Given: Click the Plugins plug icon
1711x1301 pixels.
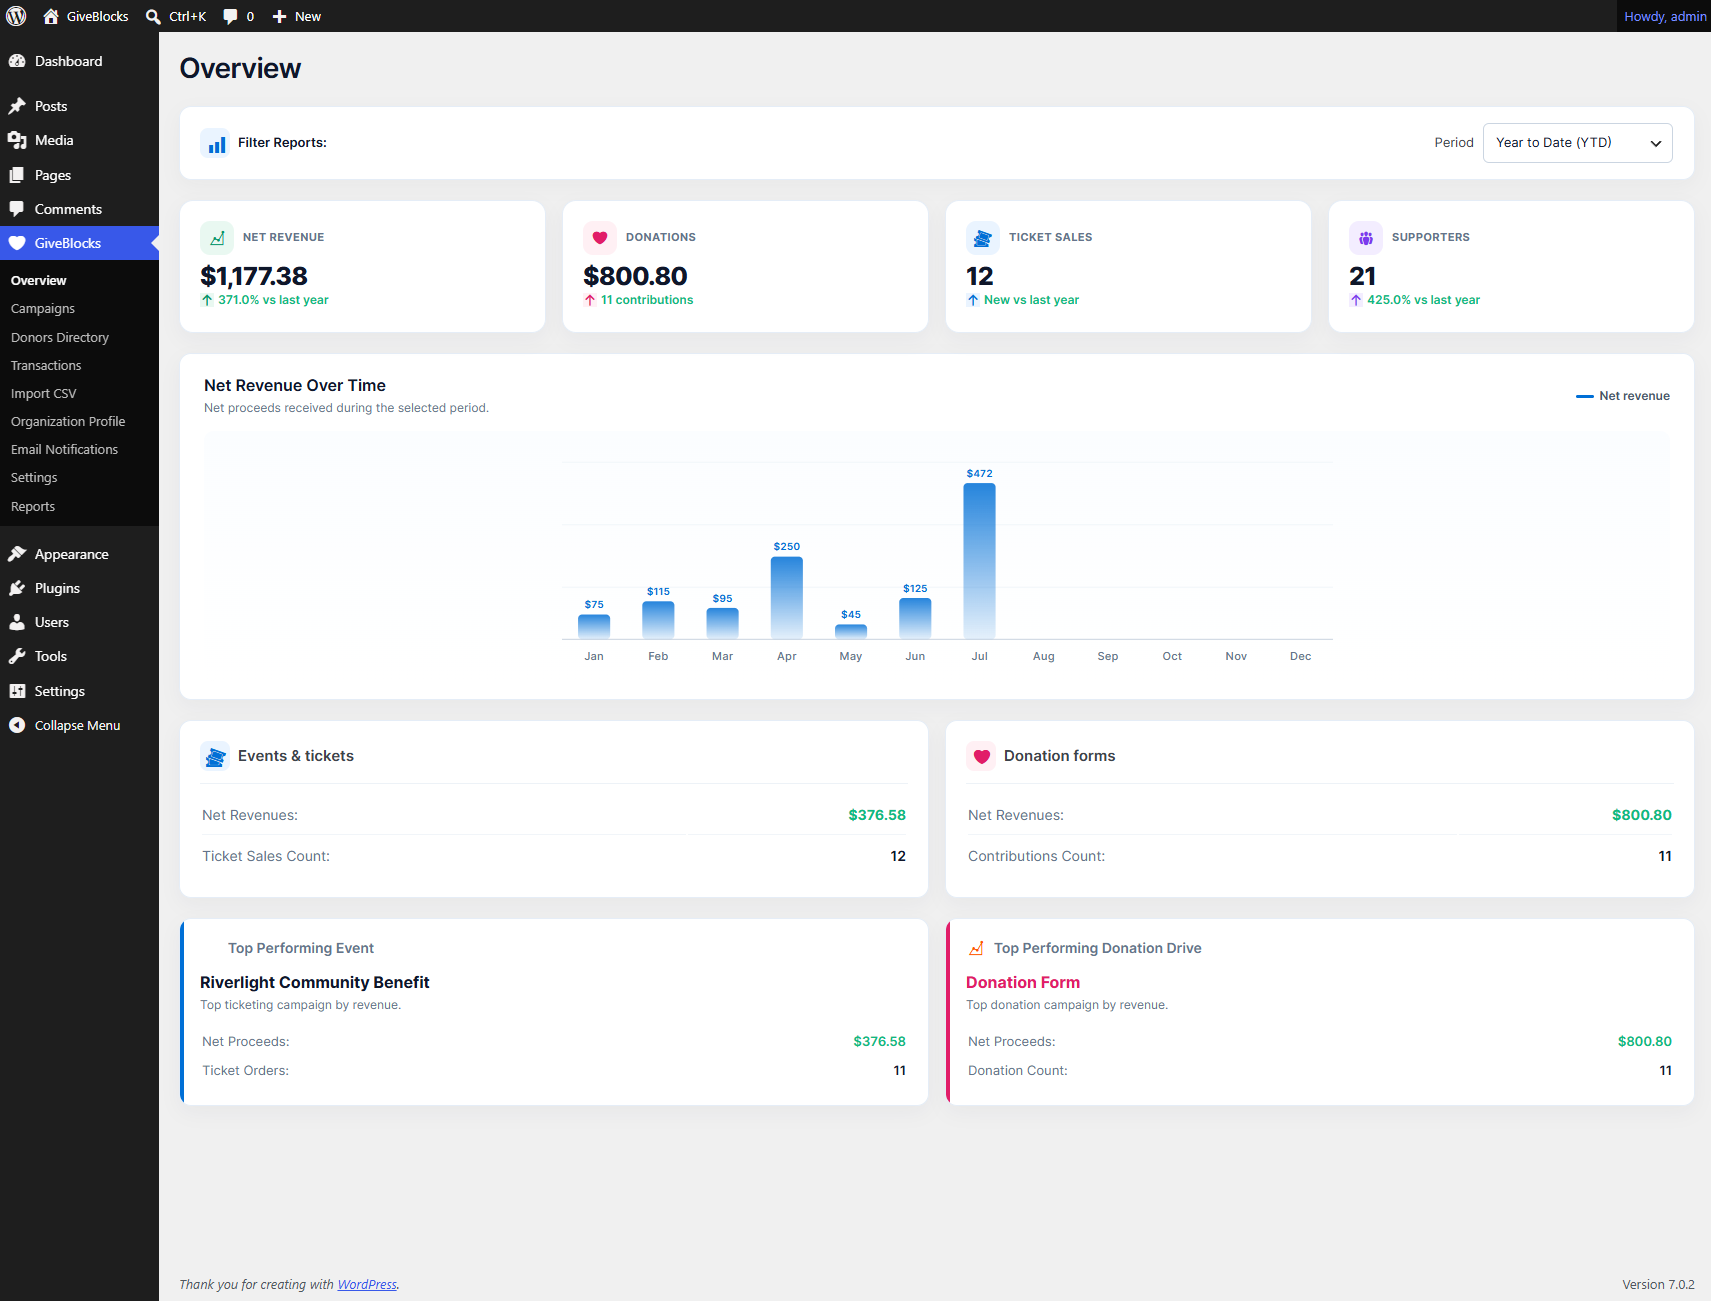Looking at the screenshot, I should [x=17, y=588].
